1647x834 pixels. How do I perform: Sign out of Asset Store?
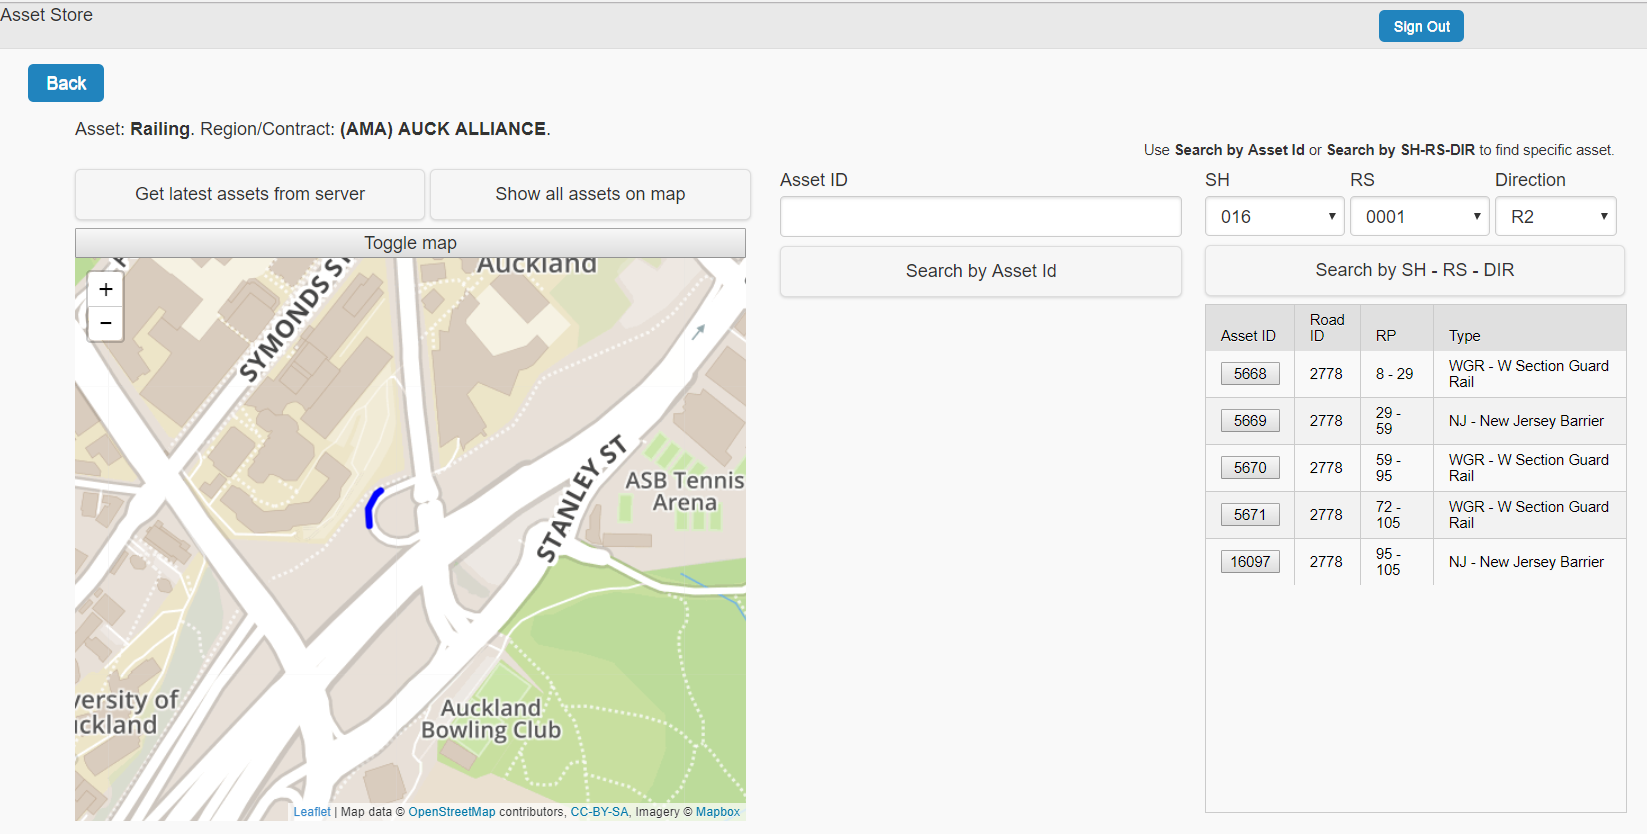[x=1421, y=27]
